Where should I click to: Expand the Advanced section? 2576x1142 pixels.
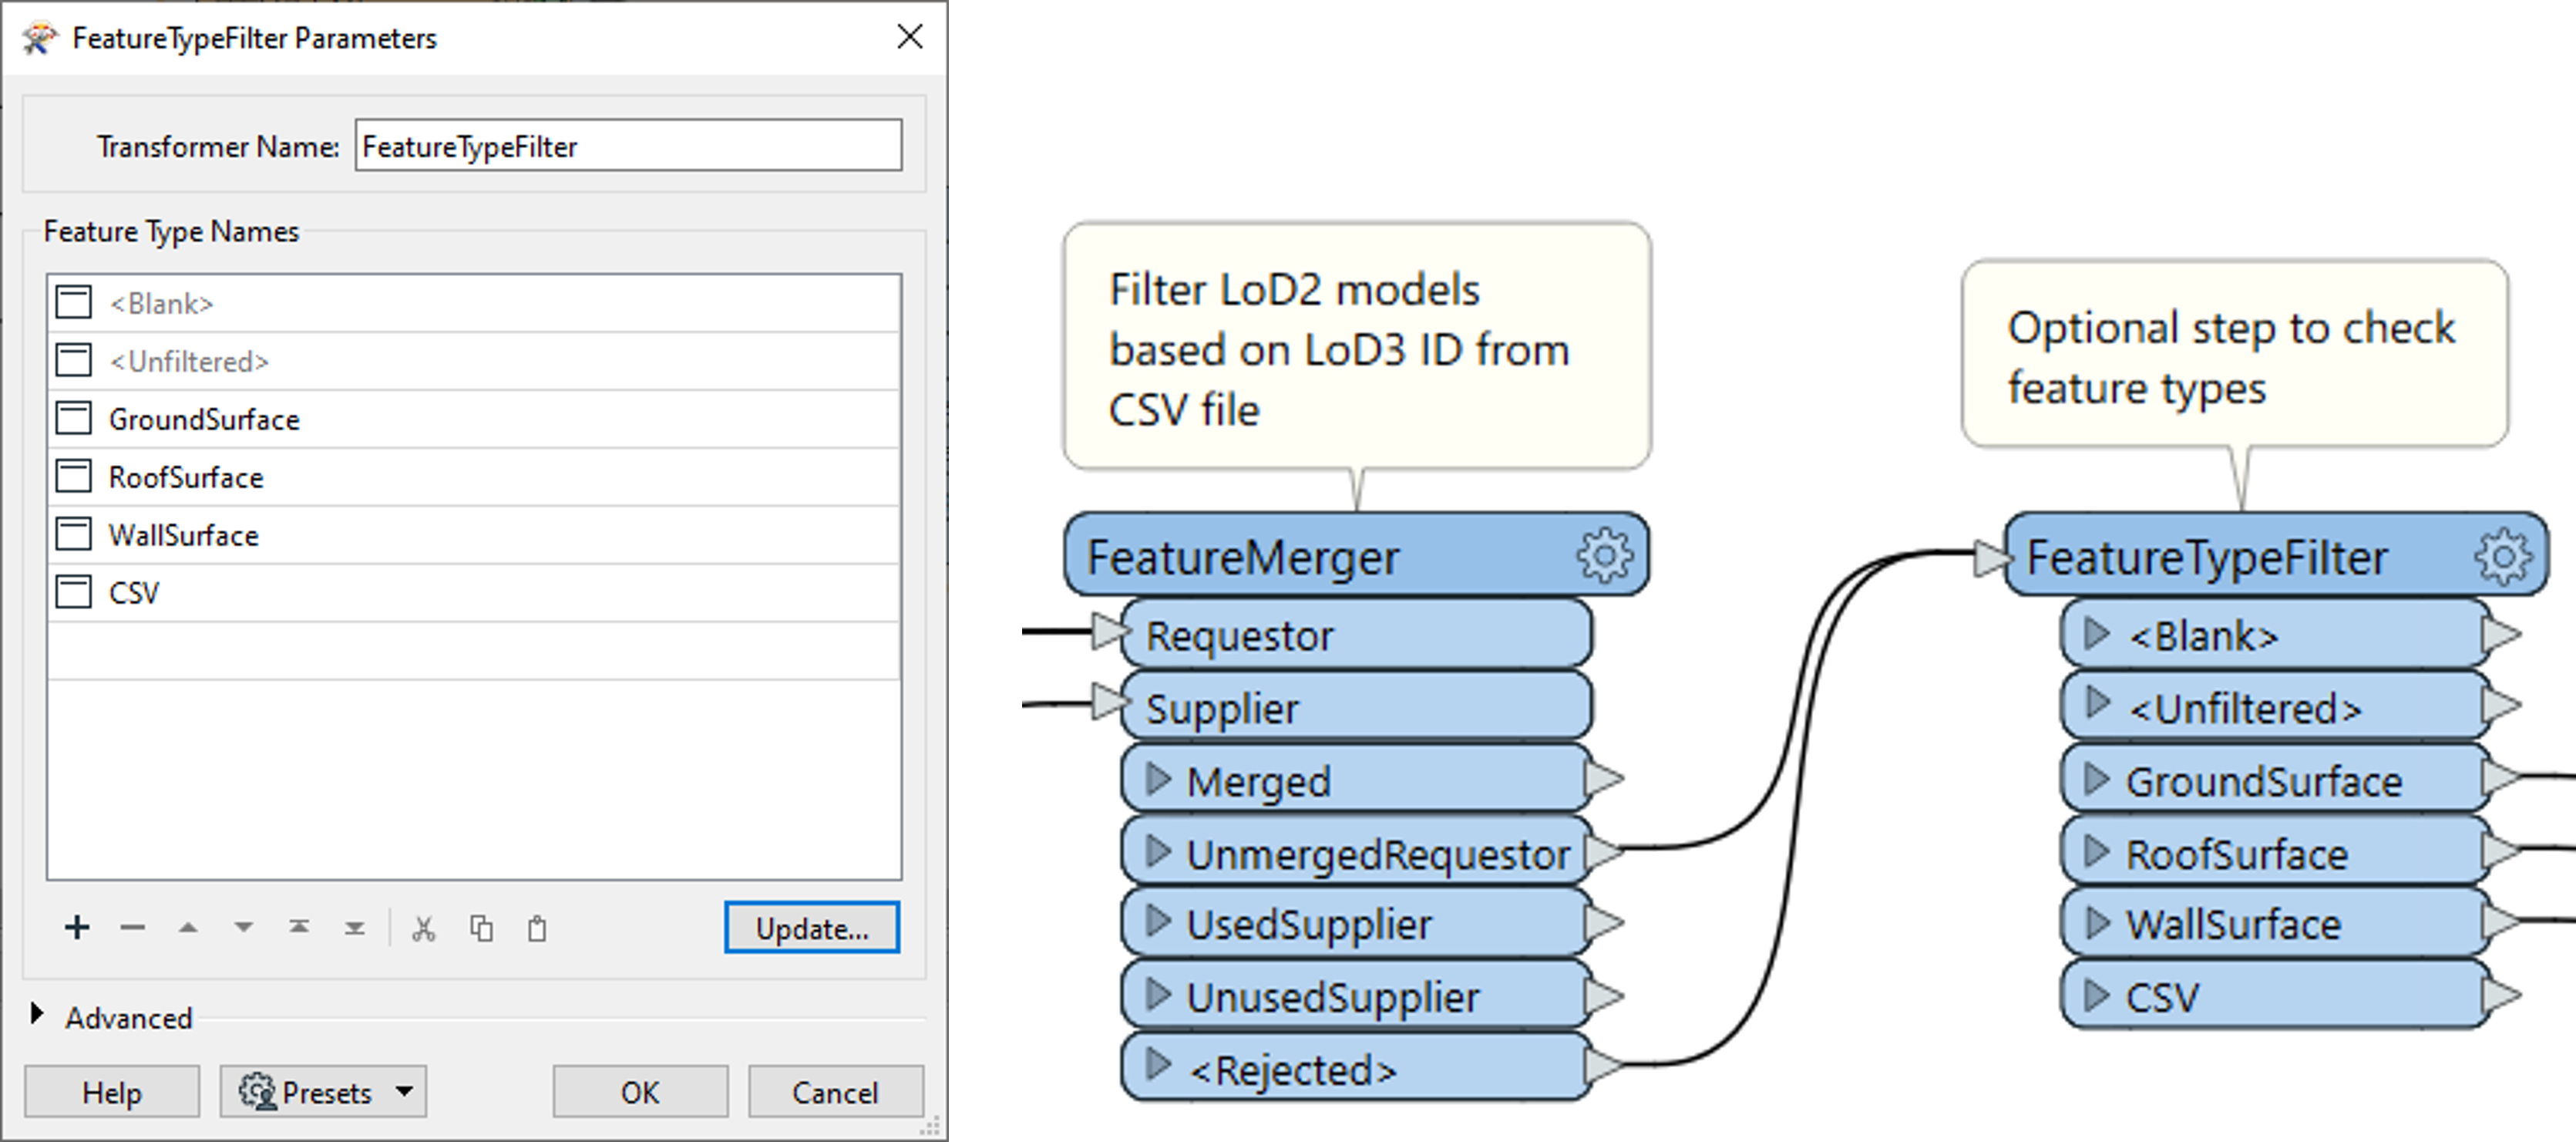(37, 1014)
